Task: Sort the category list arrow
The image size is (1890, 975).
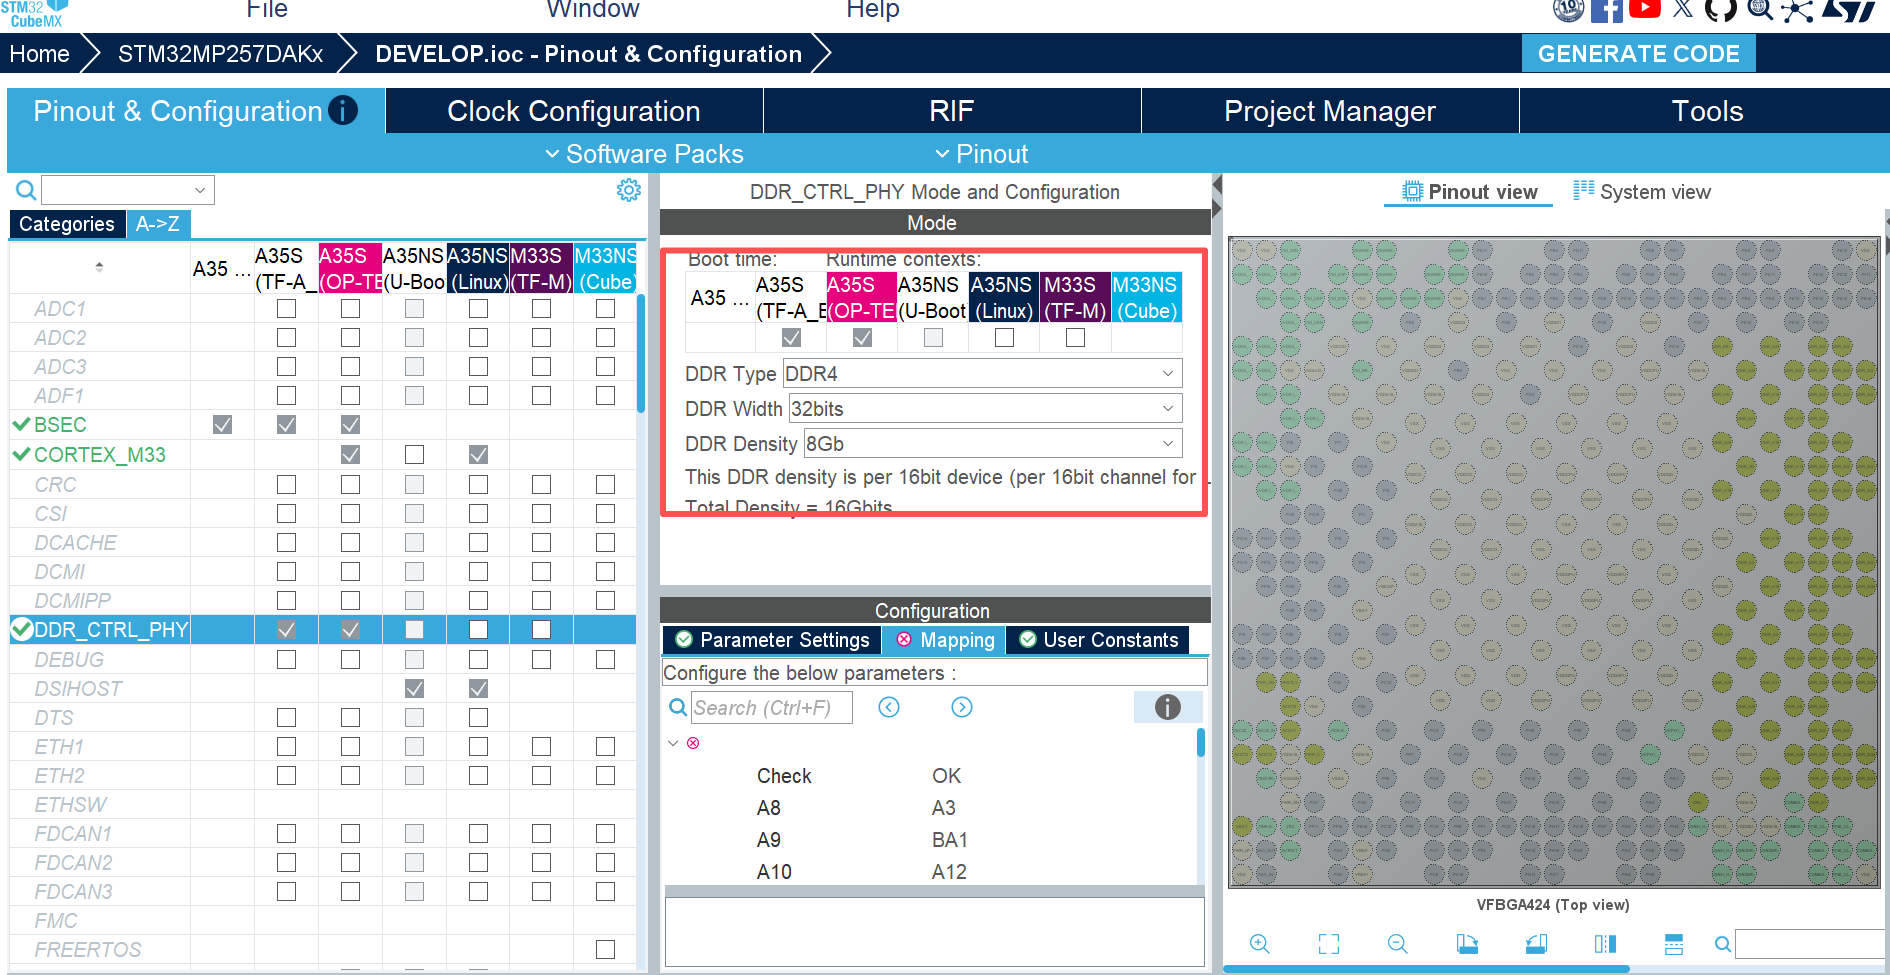Action: click(x=99, y=267)
